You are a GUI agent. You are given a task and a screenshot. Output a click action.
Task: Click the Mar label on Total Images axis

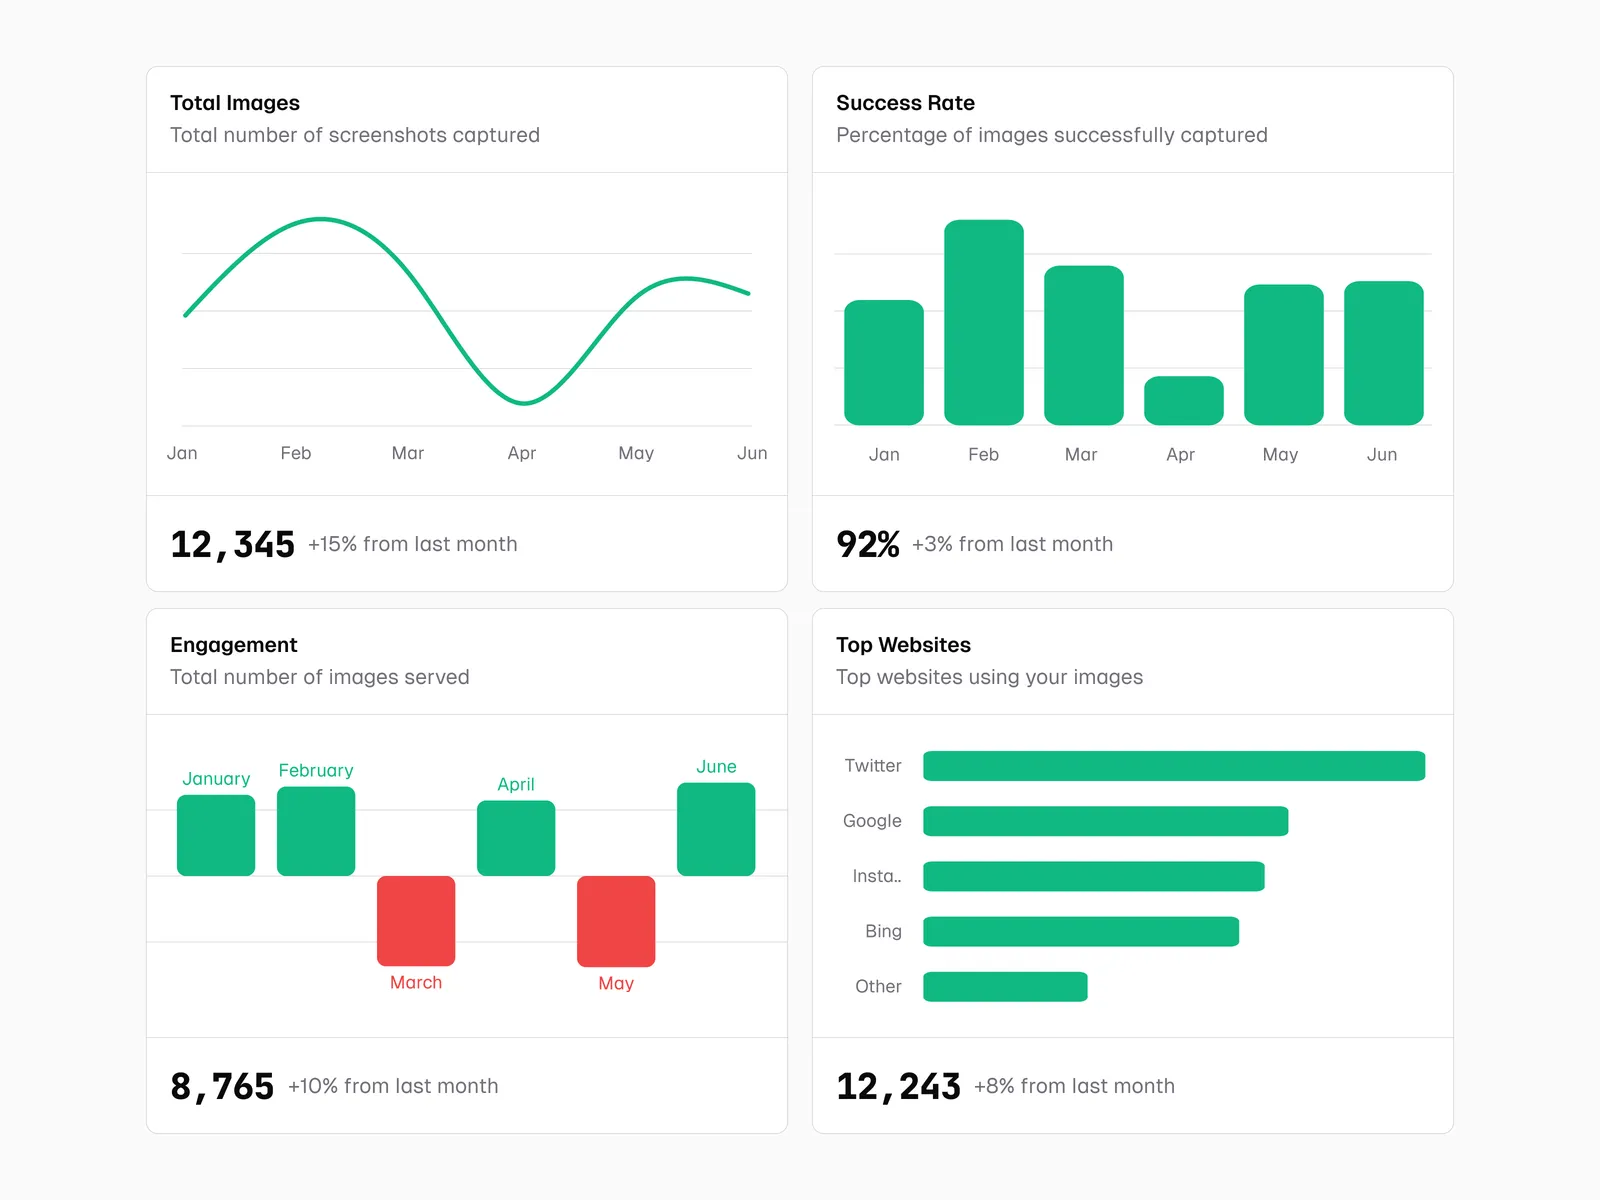pos(407,453)
